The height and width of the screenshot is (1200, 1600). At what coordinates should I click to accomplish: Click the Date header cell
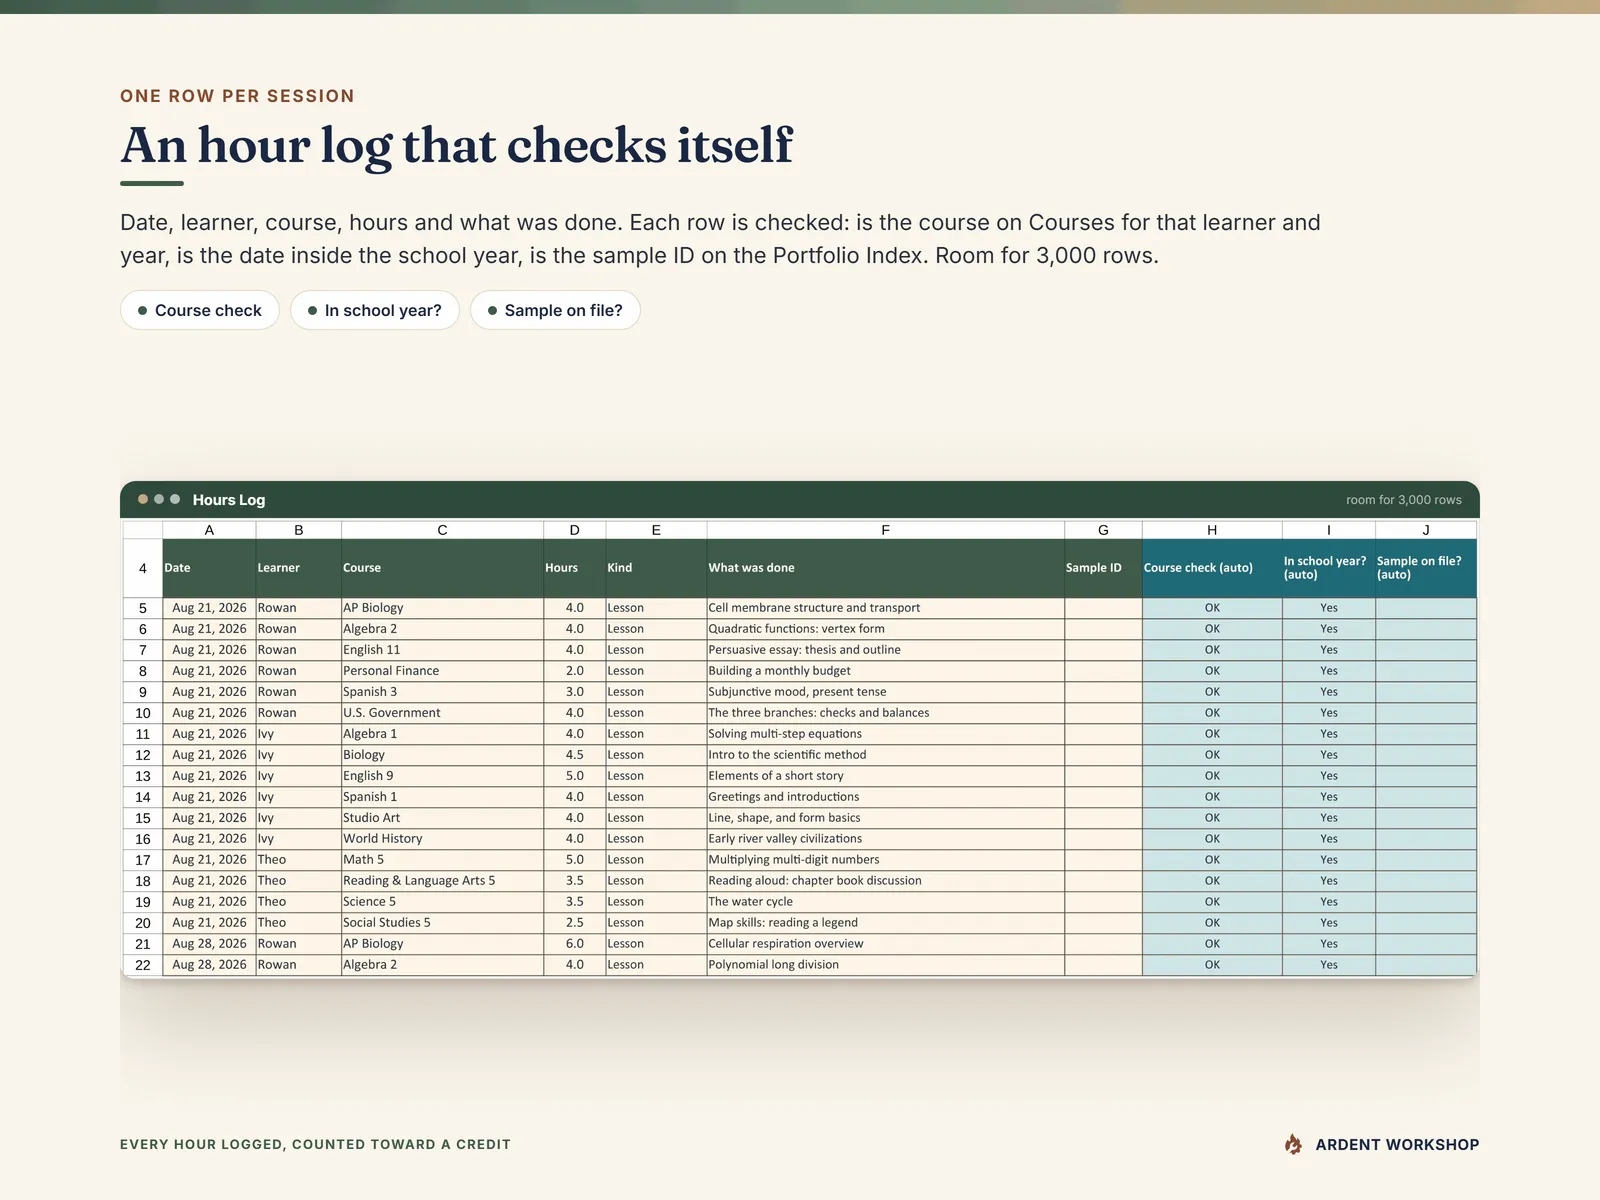click(x=209, y=568)
